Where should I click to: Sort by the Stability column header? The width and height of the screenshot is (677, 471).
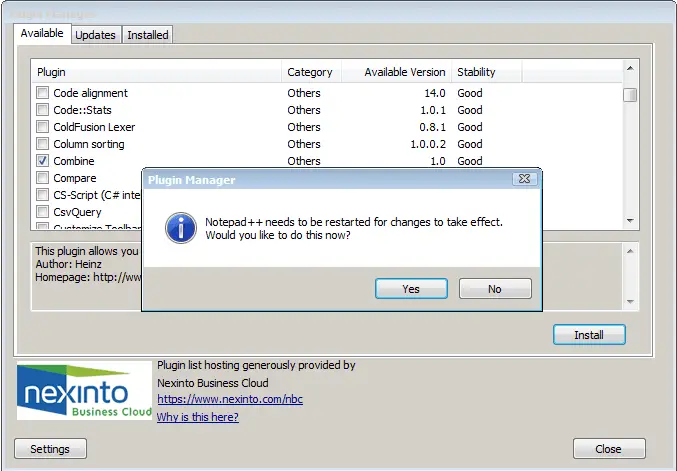[487, 72]
